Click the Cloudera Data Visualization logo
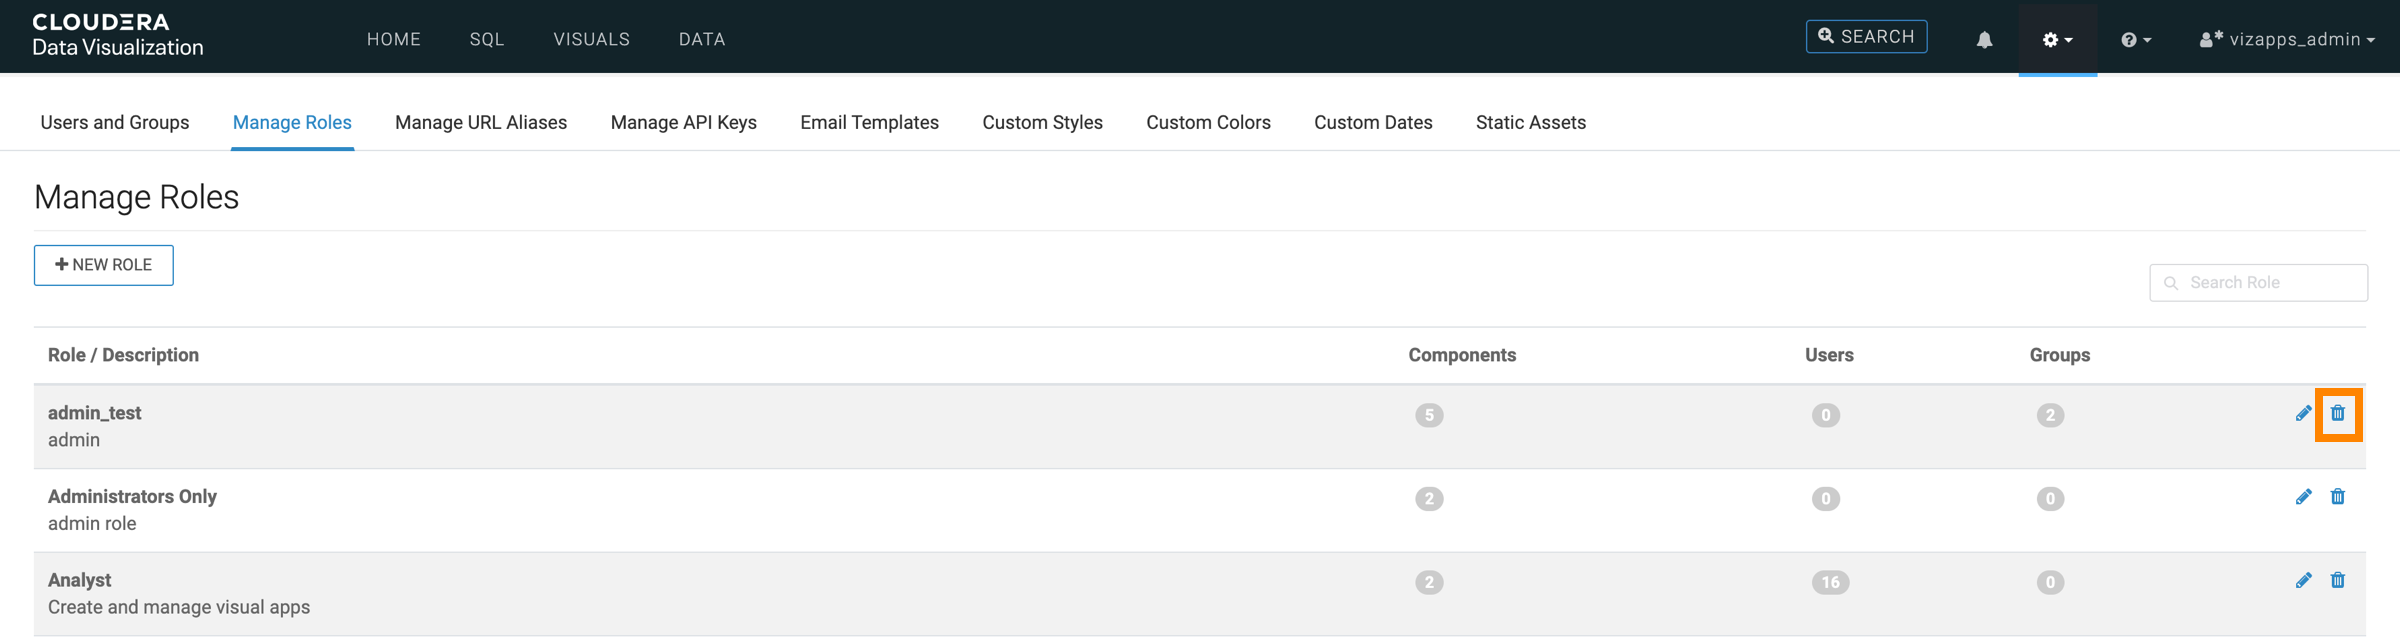This screenshot has width=2404, height=642. (x=117, y=35)
